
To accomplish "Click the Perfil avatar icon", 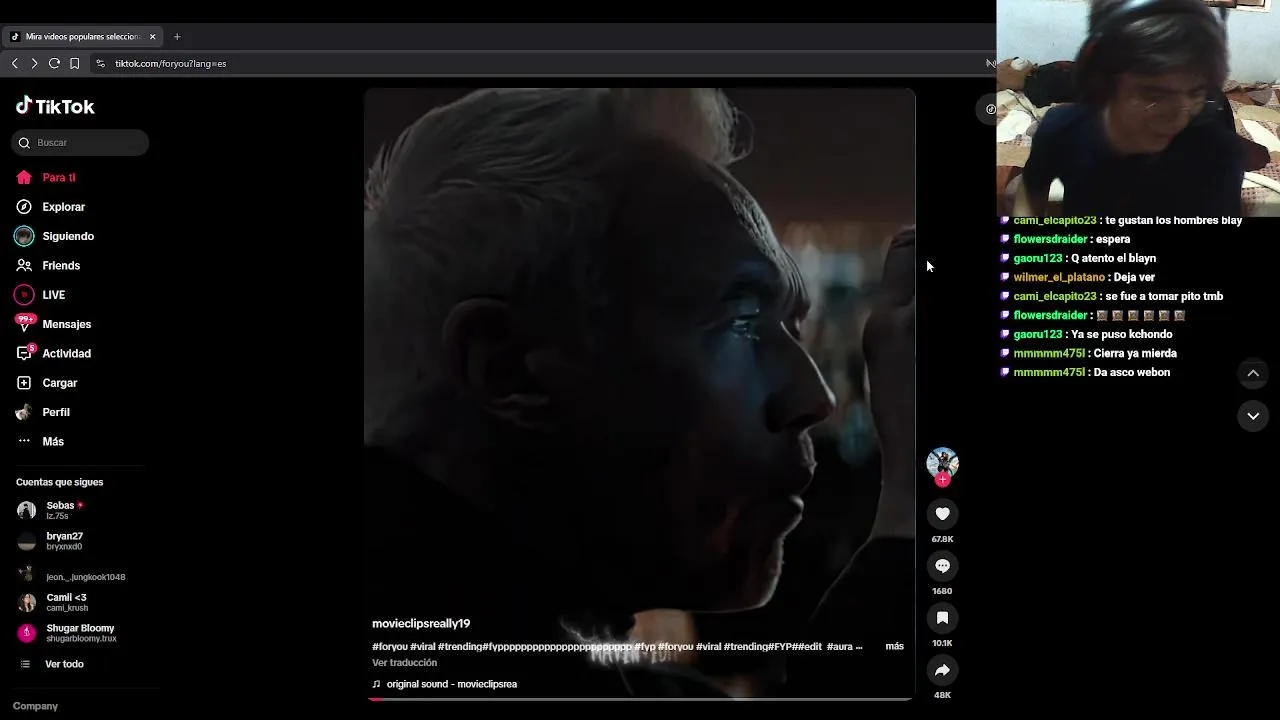I will tap(24, 412).
